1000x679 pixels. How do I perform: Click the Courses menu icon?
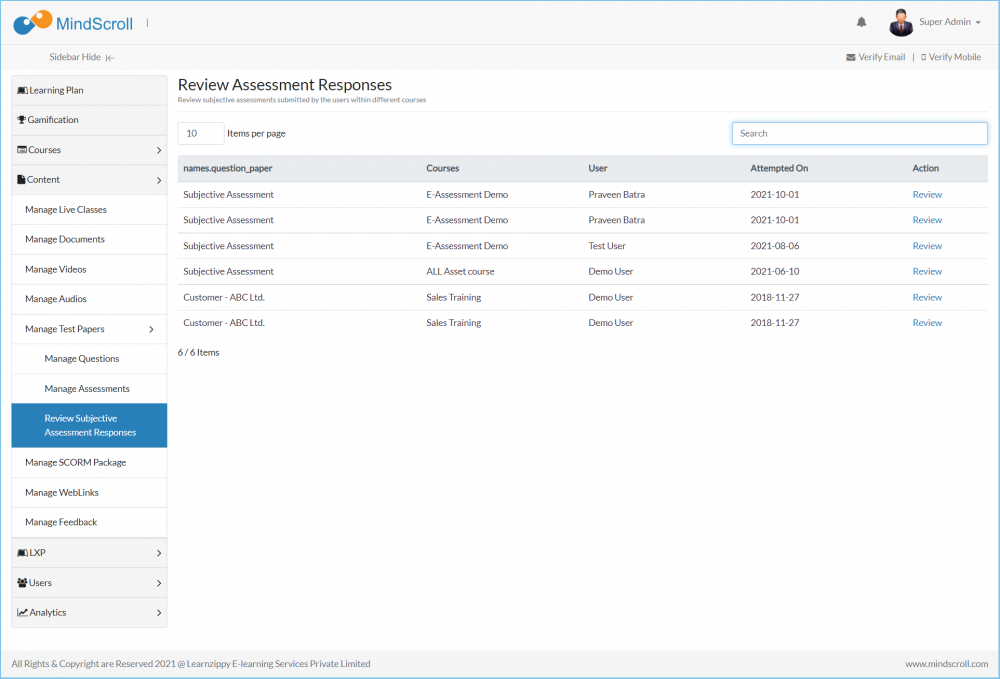pos(22,150)
